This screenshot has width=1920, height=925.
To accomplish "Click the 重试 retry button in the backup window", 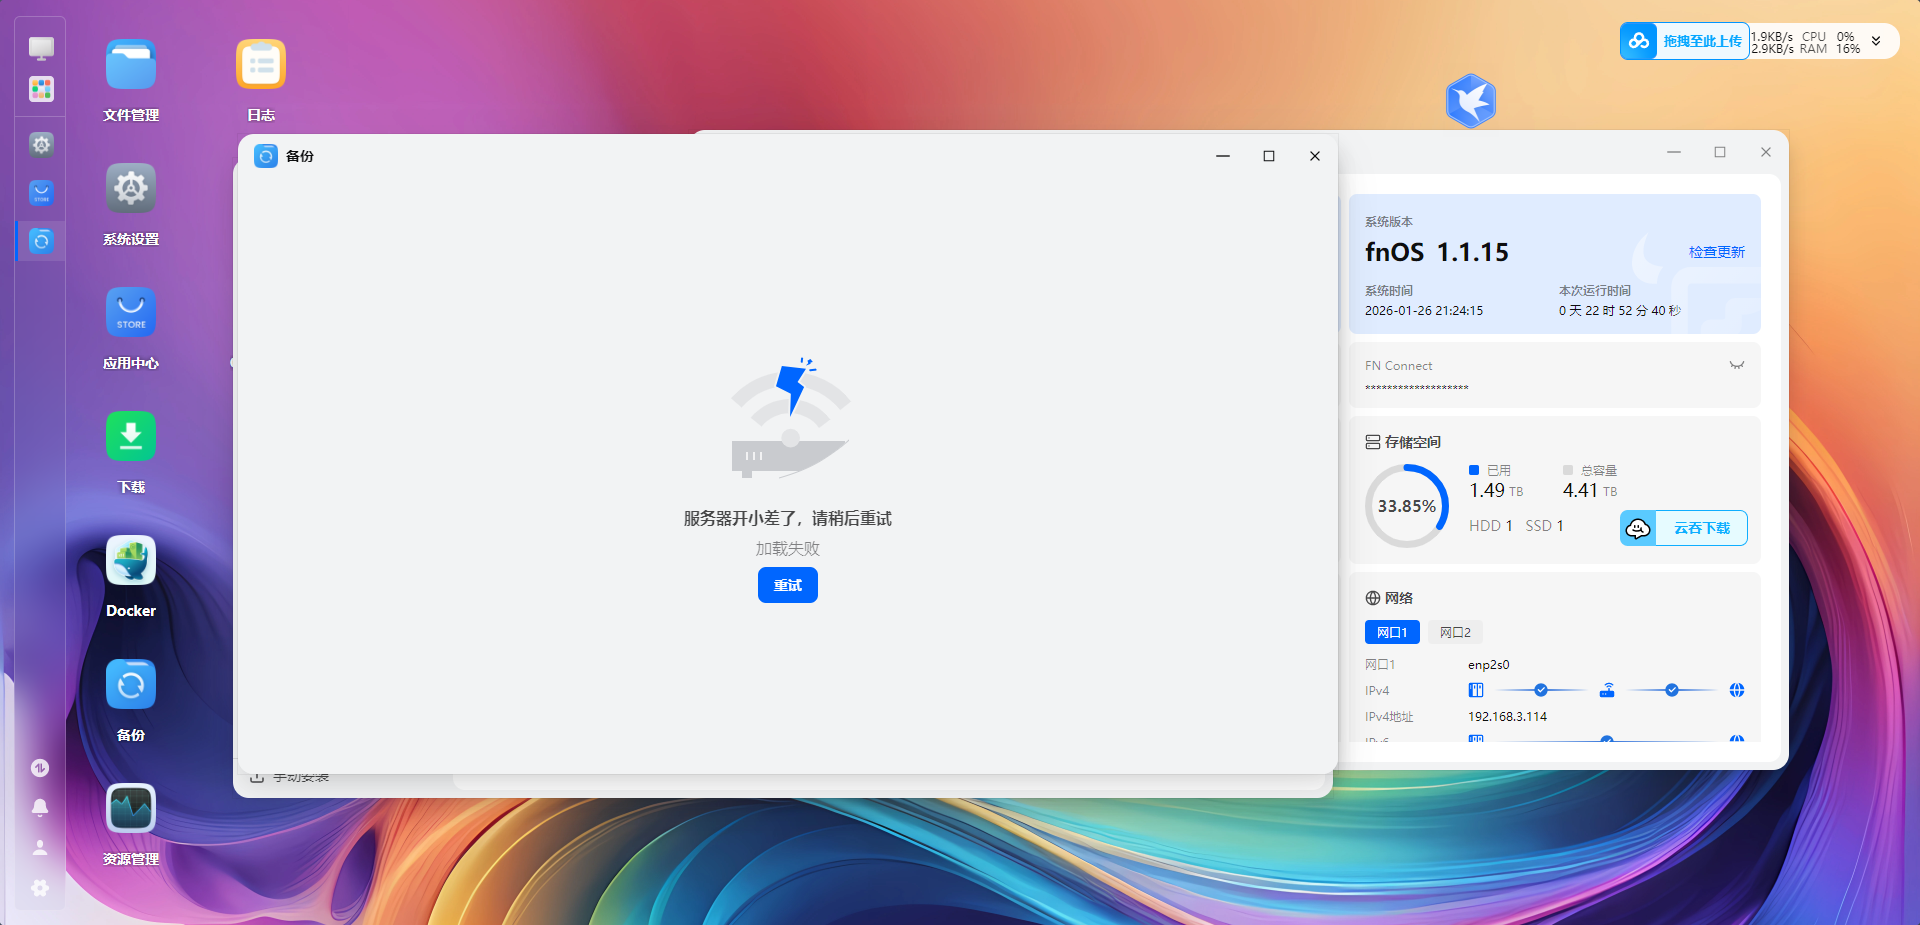I will pos(788,585).
